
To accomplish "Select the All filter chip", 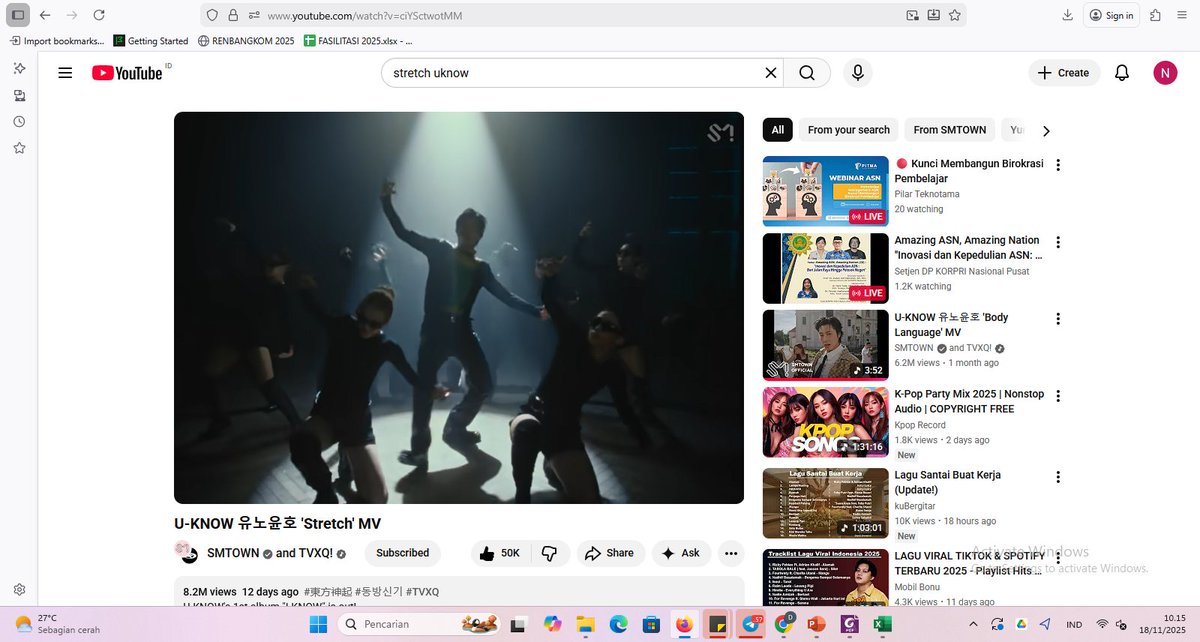I will click(778, 130).
